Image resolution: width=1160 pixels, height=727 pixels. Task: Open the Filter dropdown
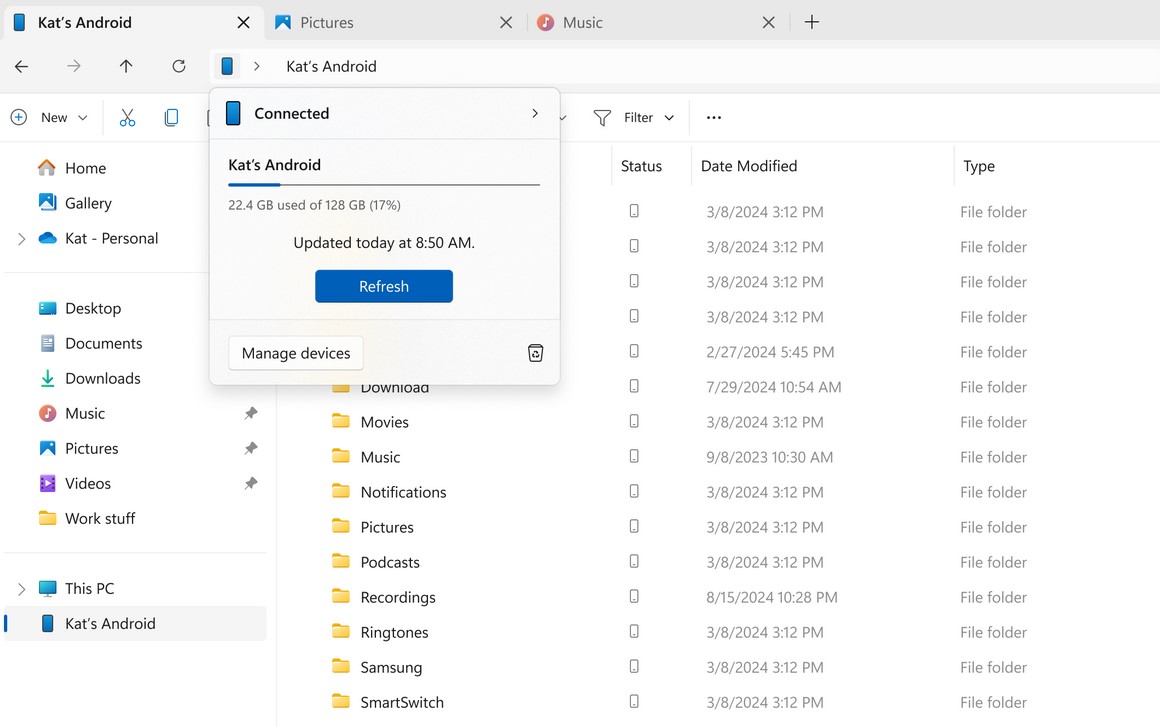click(635, 118)
